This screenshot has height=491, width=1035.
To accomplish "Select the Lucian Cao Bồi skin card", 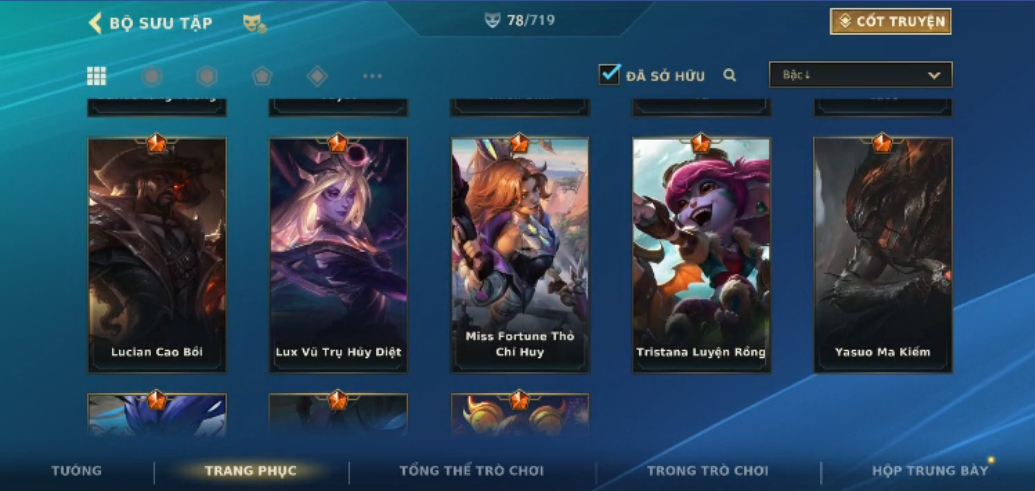I will [157, 255].
